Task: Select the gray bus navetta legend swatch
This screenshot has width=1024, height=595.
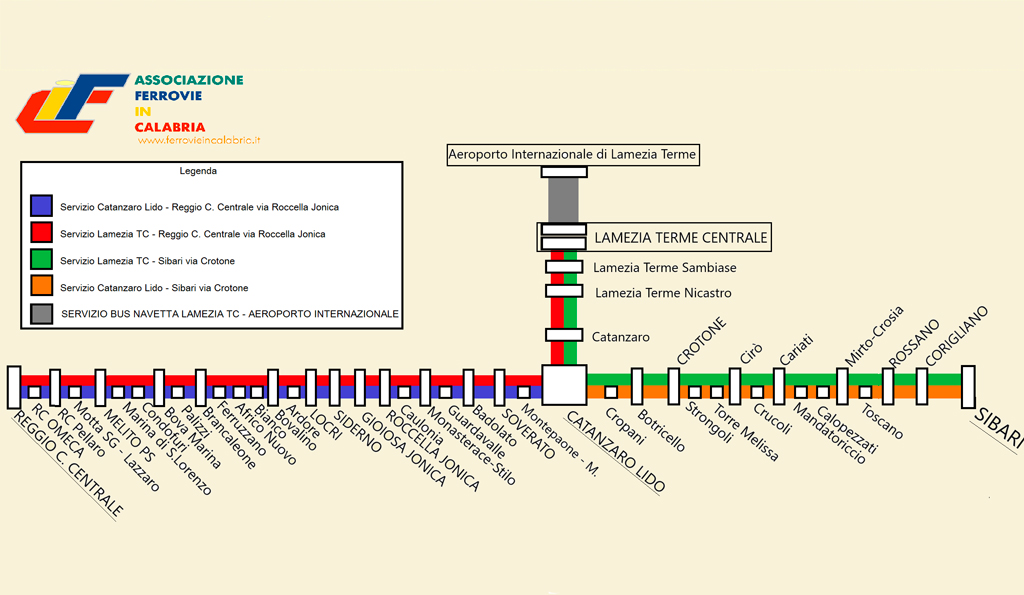Action: tap(42, 314)
